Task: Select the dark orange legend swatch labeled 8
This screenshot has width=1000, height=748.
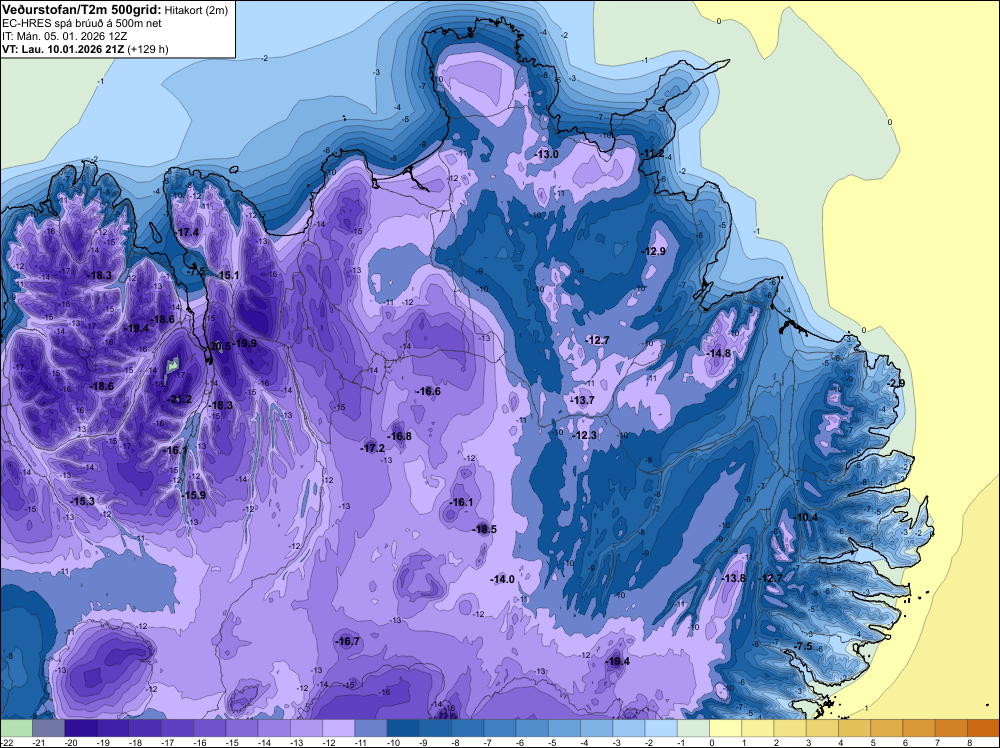Action: [983, 728]
